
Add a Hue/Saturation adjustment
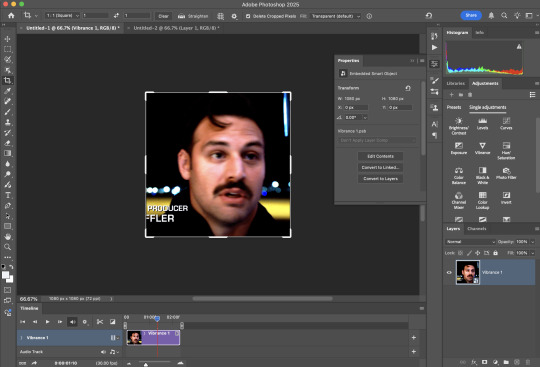tap(506, 151)
